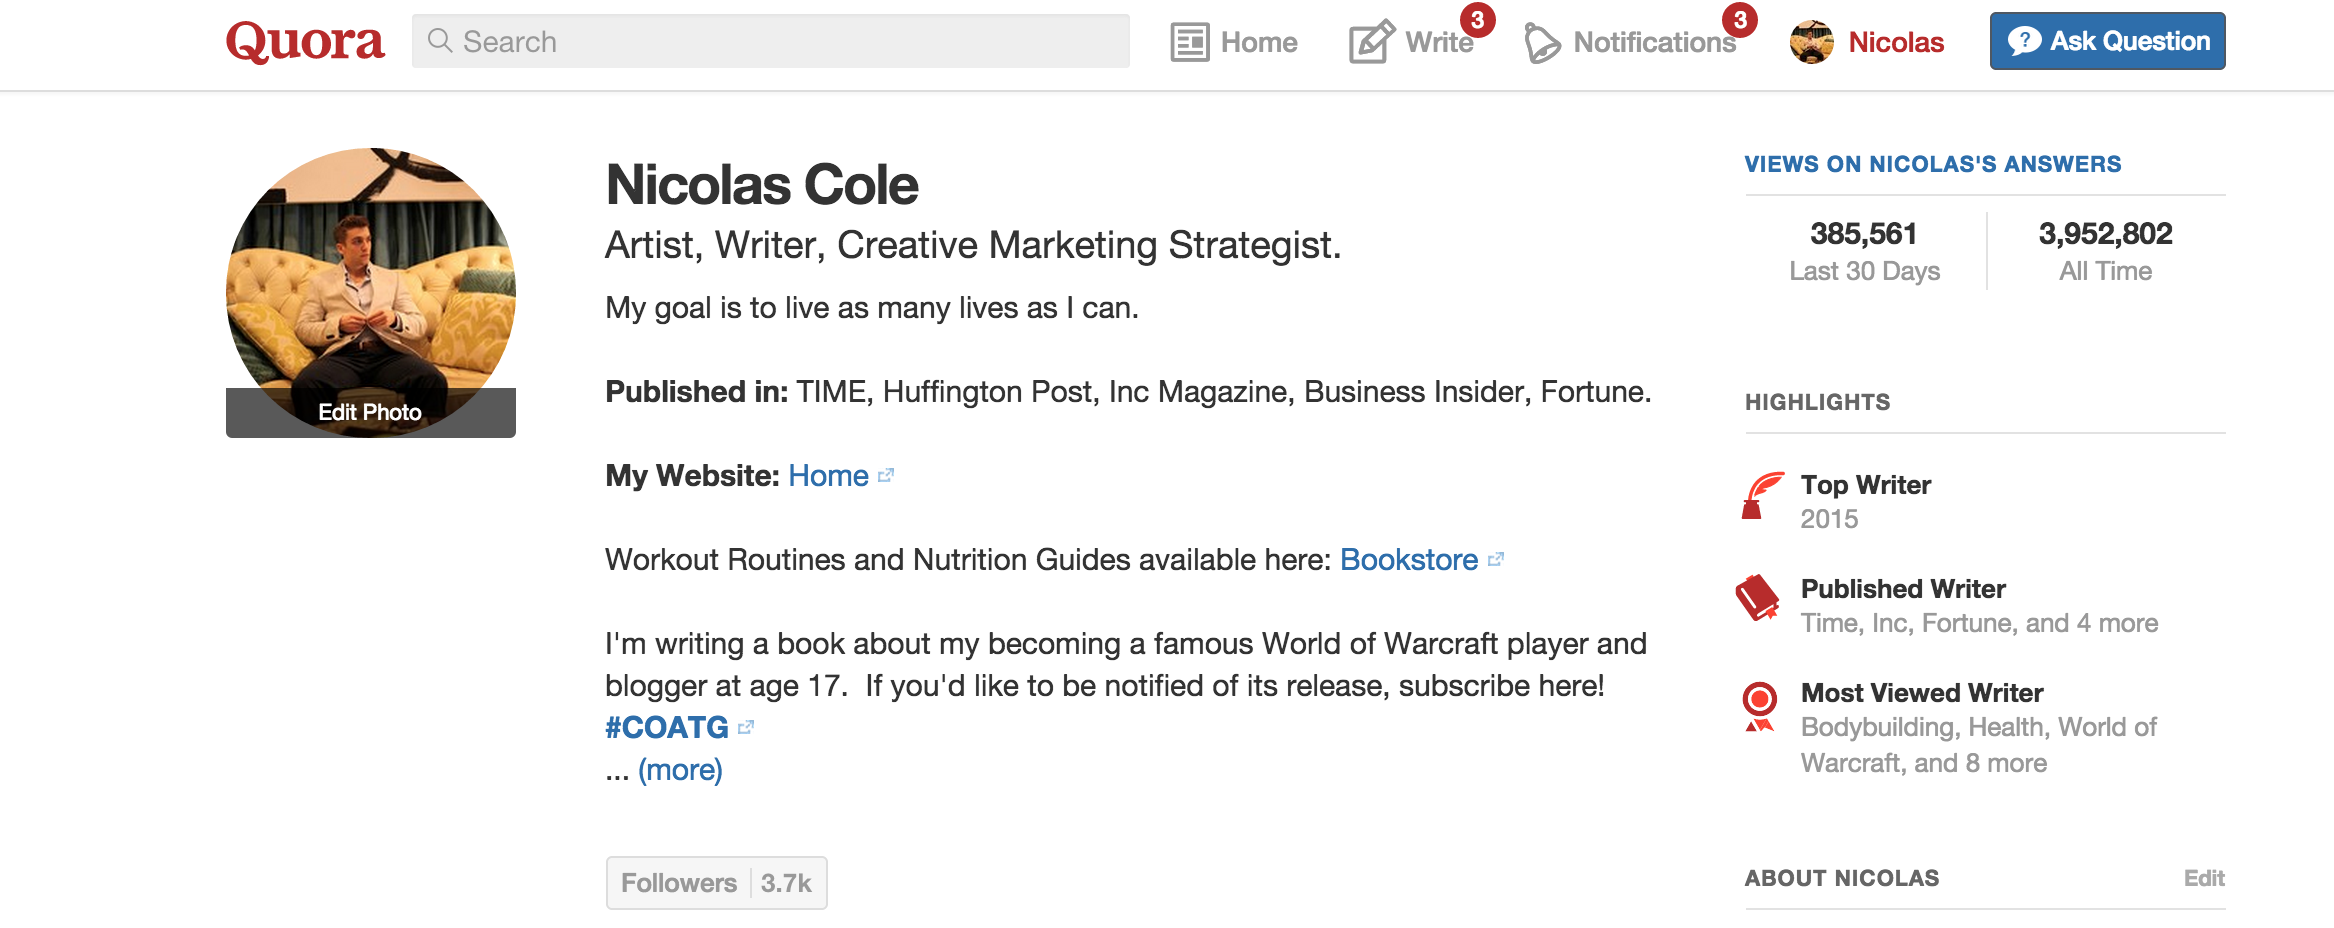
Task: Open the Bookstore link
Action: point(1408,560)
